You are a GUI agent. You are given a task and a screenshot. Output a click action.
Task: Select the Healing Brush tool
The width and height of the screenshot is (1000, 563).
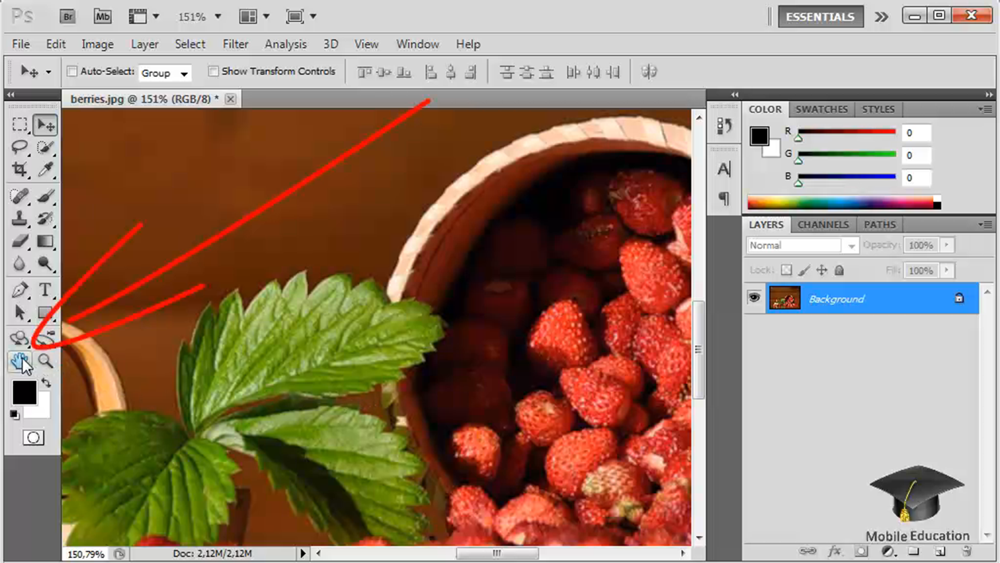point(20,196)
